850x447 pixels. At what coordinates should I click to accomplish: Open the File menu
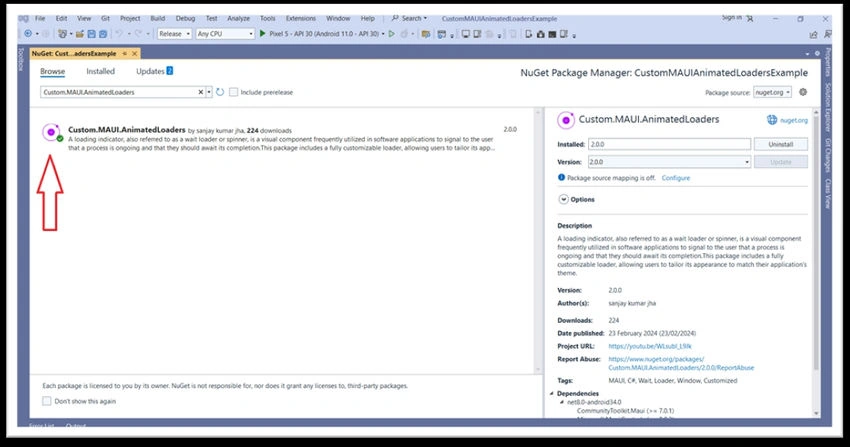(40, 18)
